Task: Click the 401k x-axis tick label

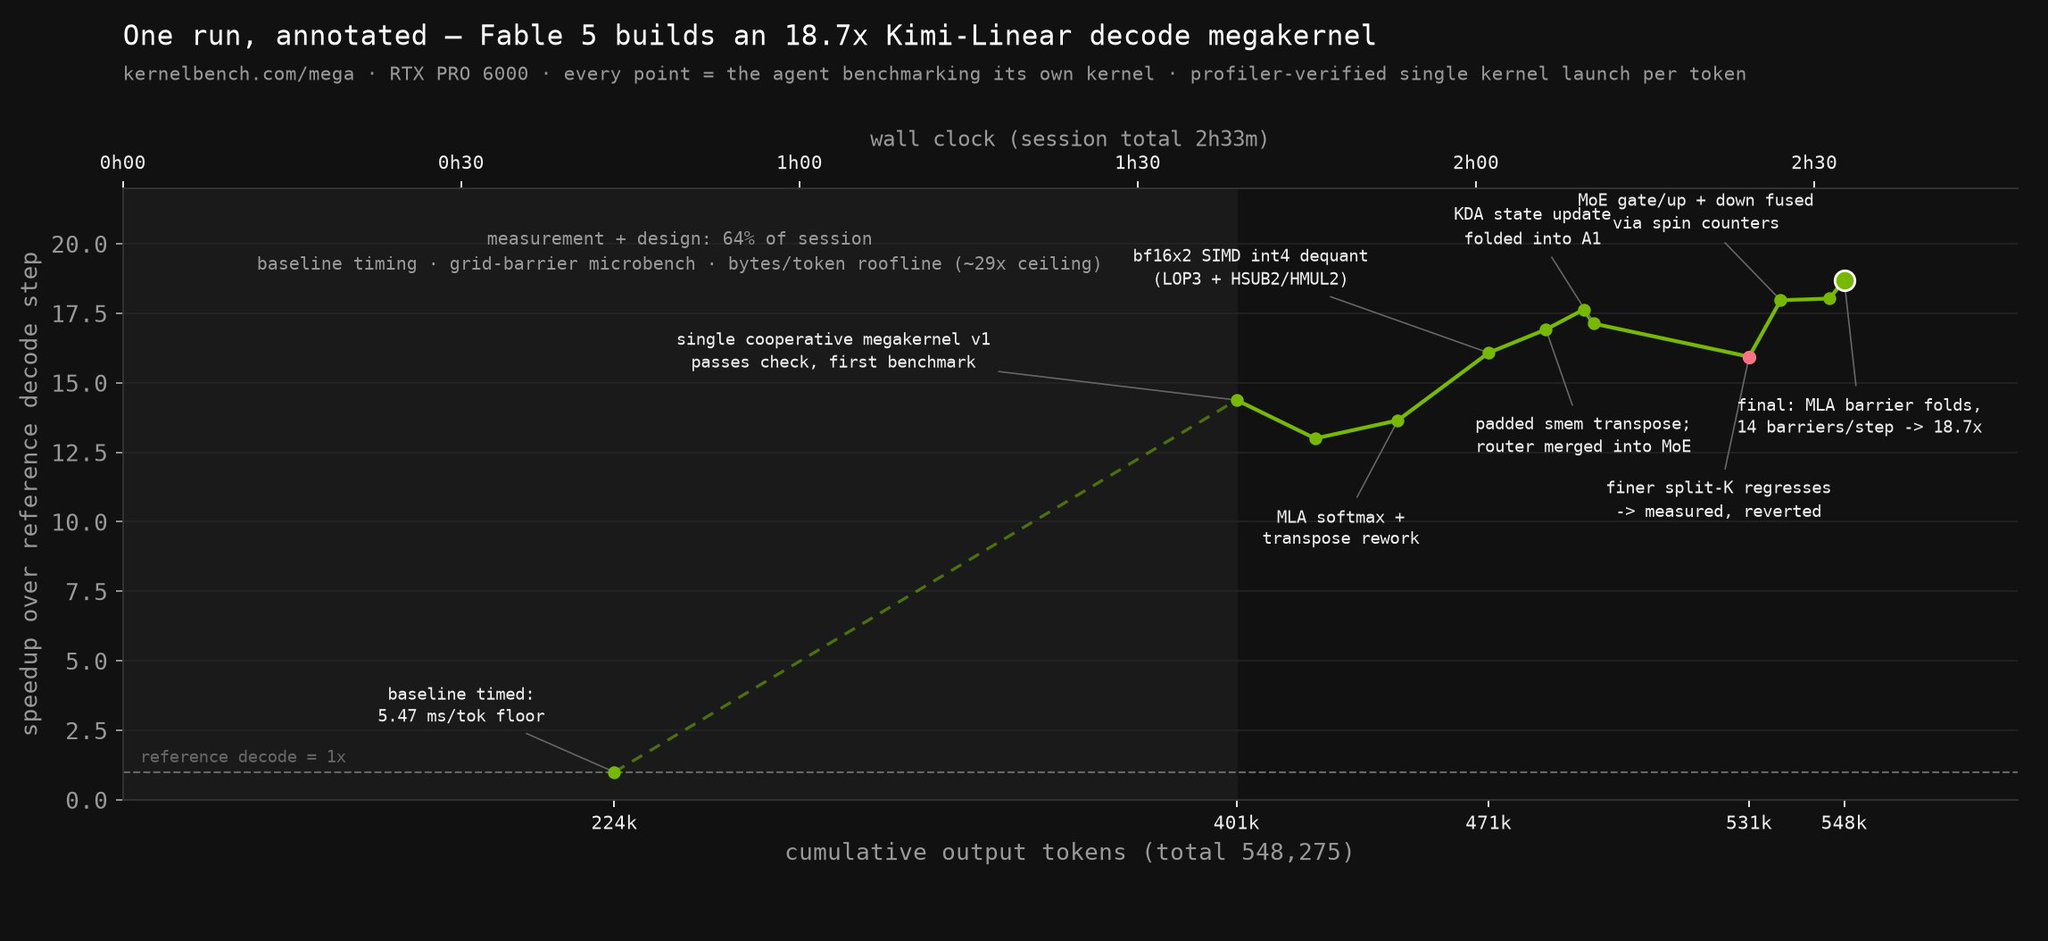Action: (x=1237, y=823)
